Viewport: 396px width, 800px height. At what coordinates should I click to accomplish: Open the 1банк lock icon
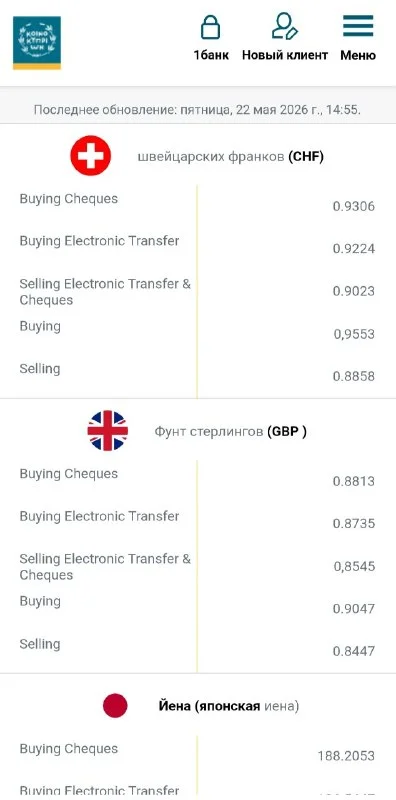click(x=210, y=27)
